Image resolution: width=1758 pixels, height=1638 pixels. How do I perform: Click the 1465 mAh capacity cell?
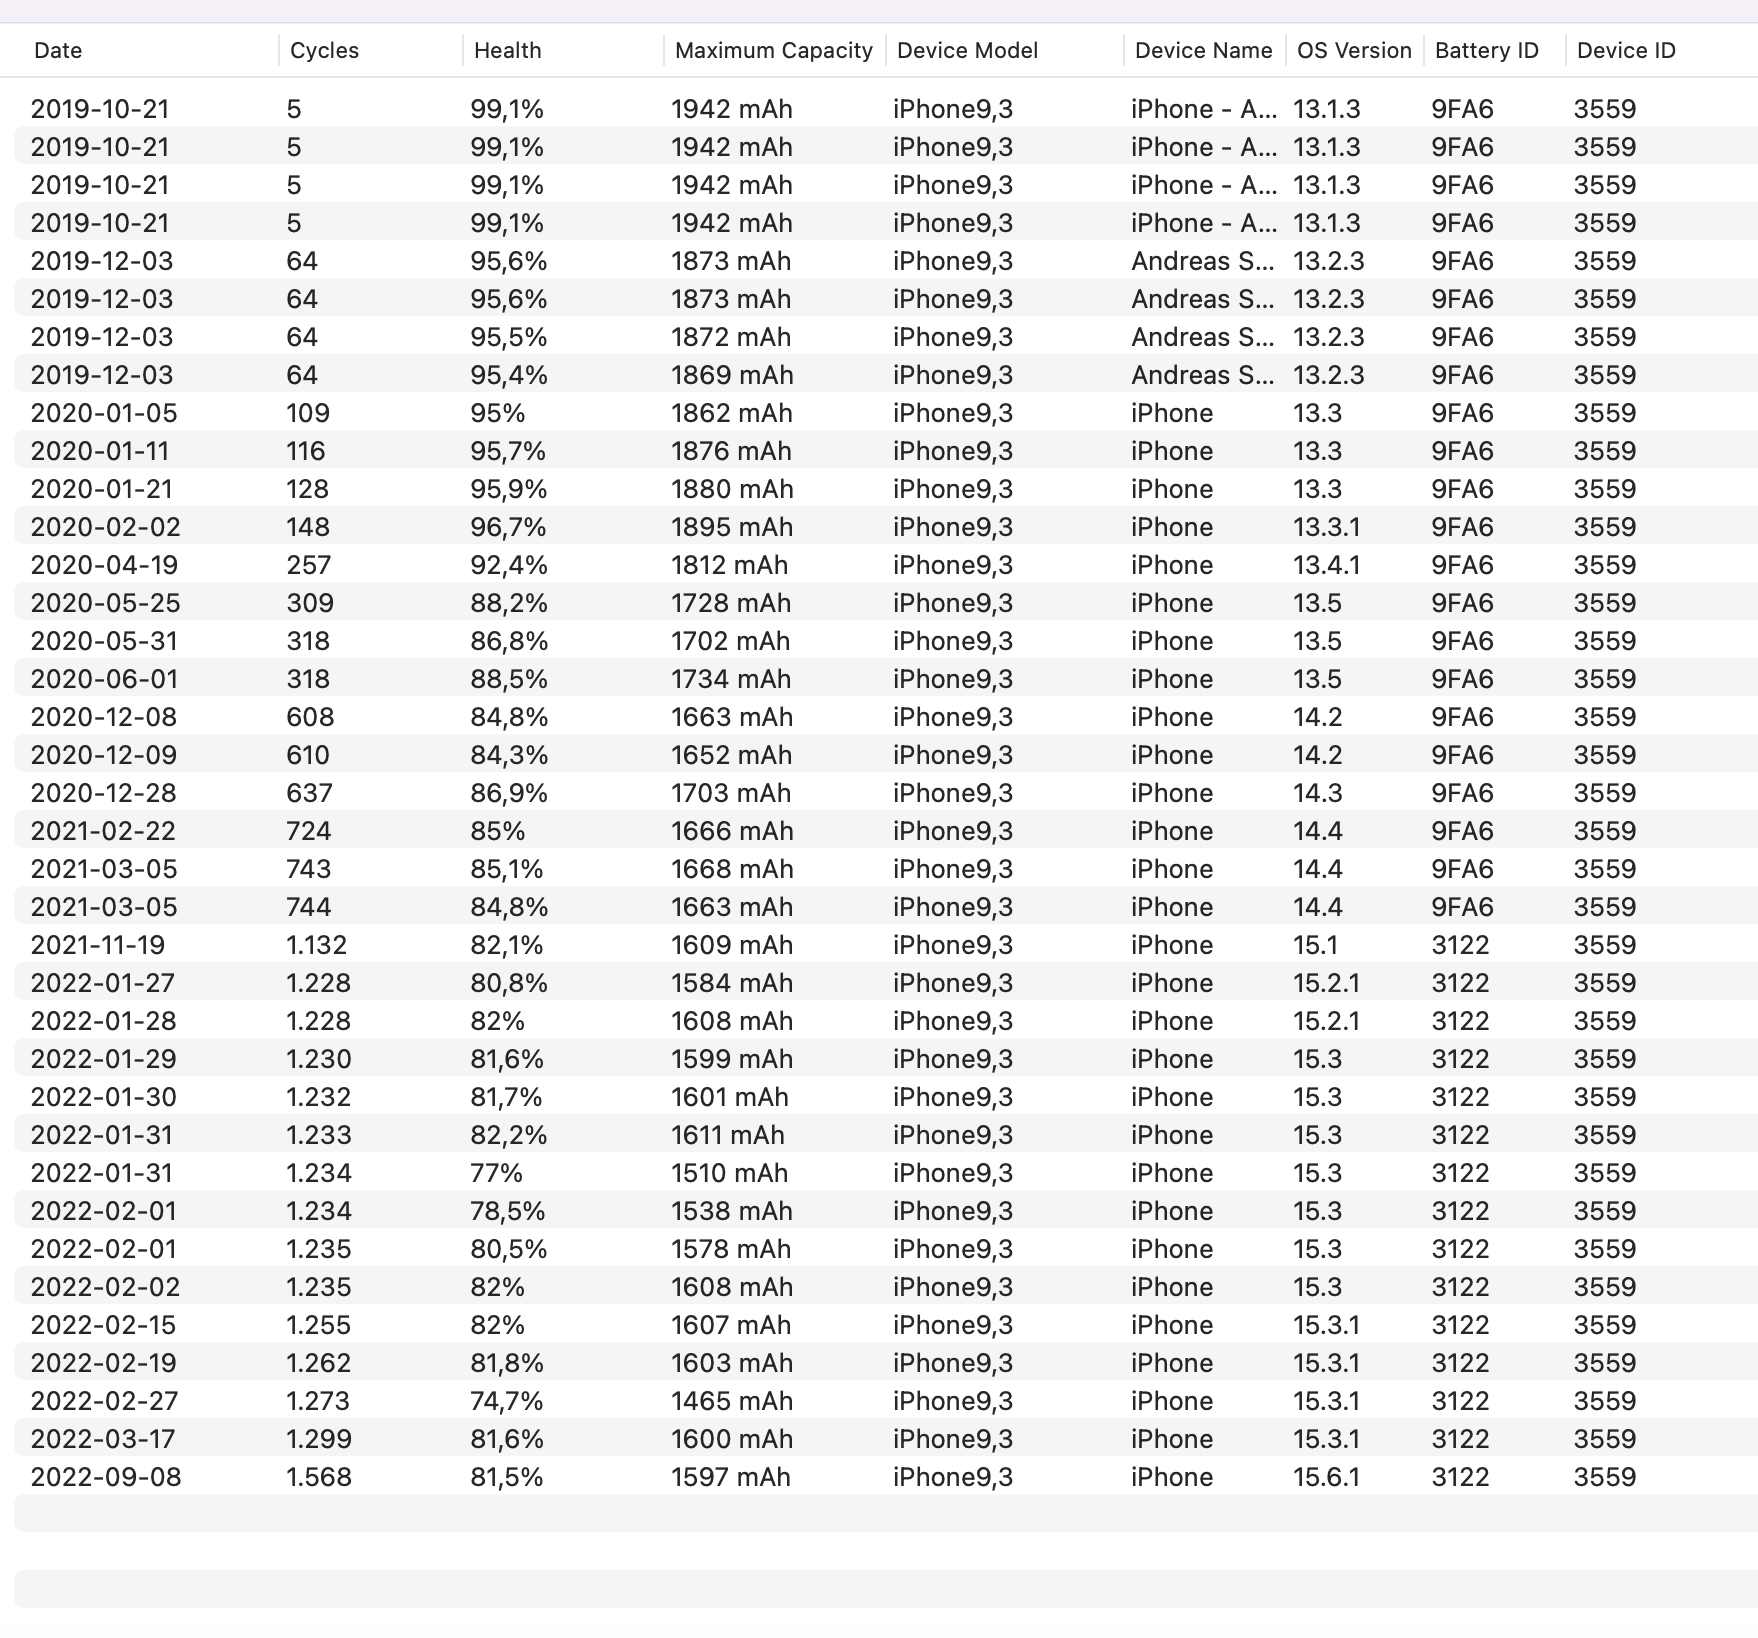tap(732, 1401)
